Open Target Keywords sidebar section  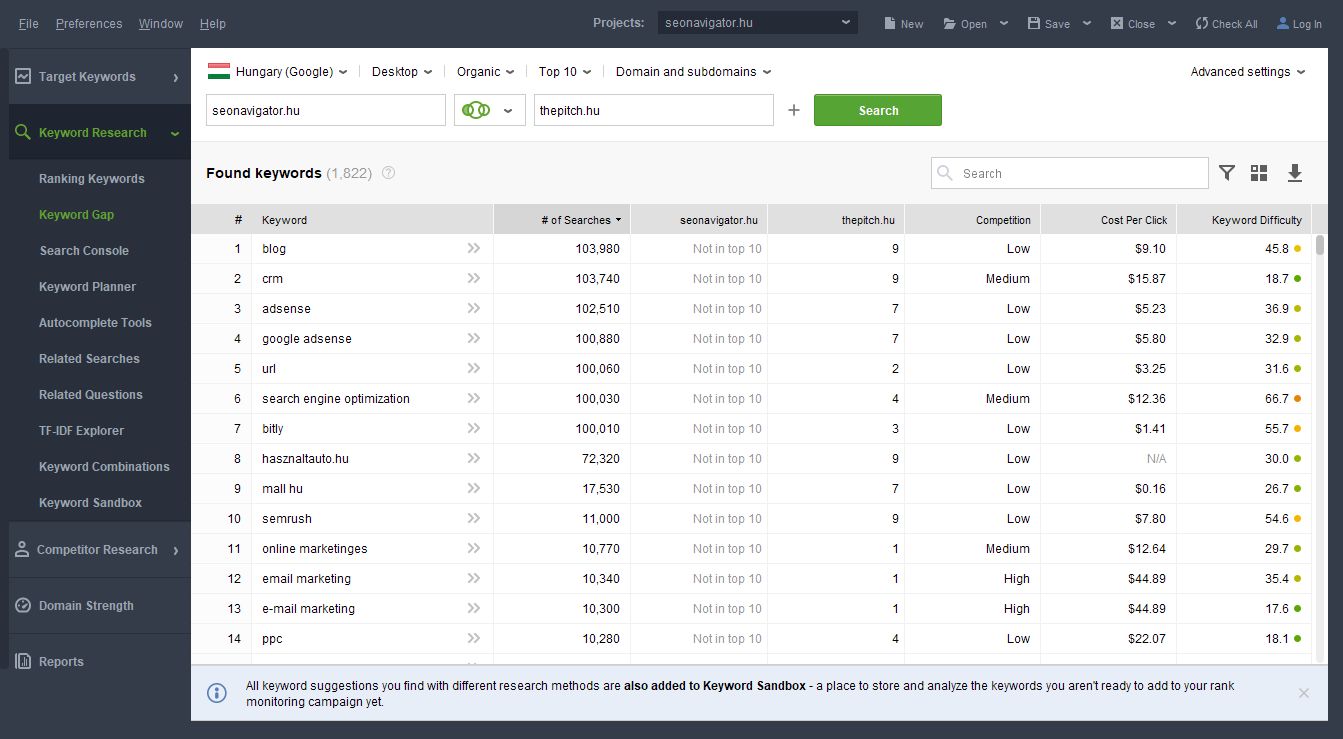(99, 76)
